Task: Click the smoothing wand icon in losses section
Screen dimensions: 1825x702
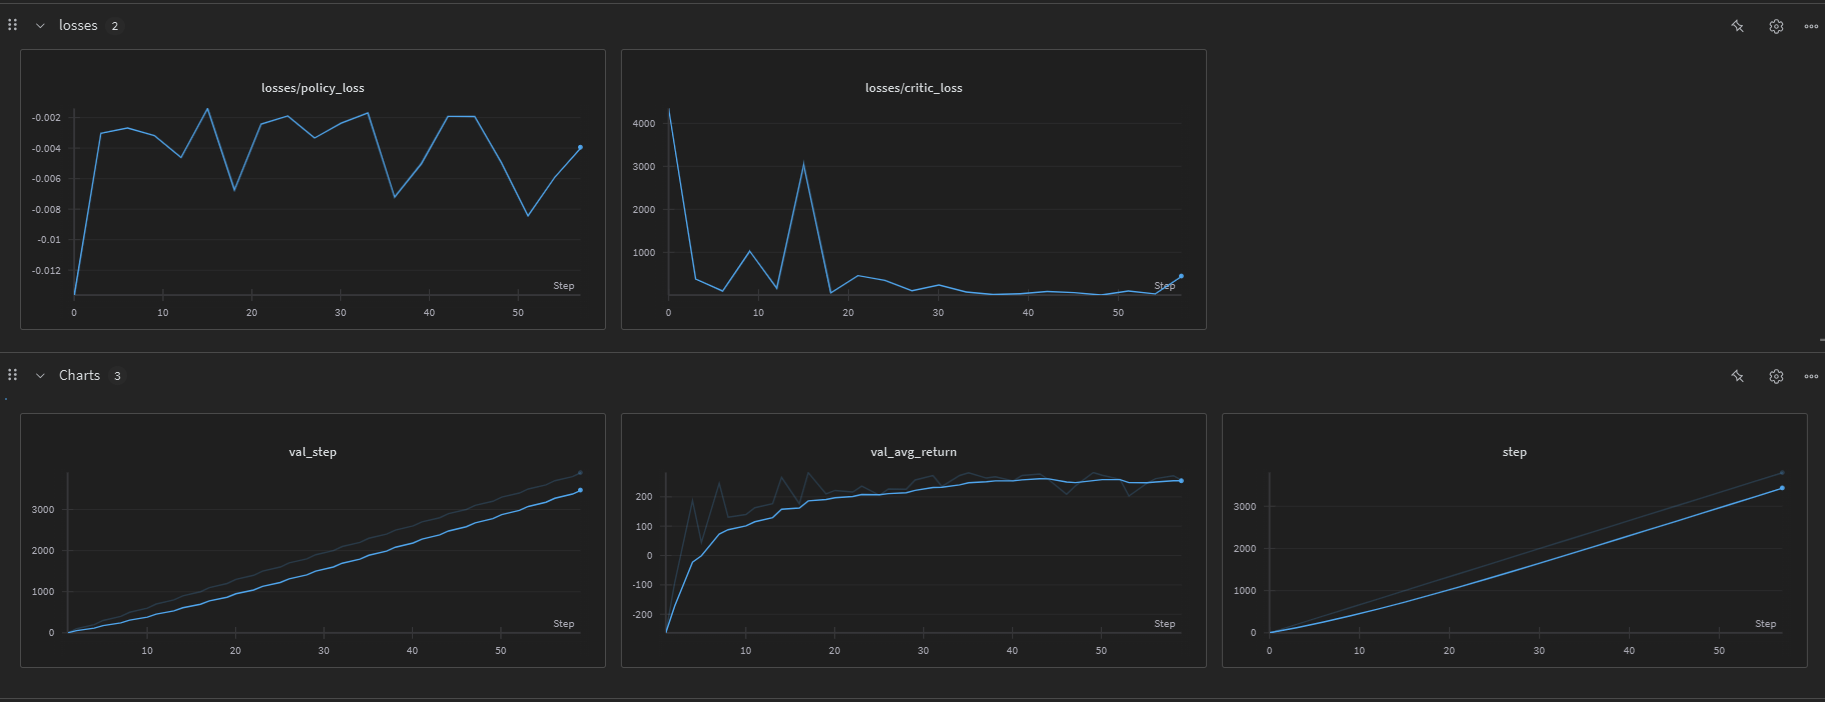Action: (x=1738, y=26)
